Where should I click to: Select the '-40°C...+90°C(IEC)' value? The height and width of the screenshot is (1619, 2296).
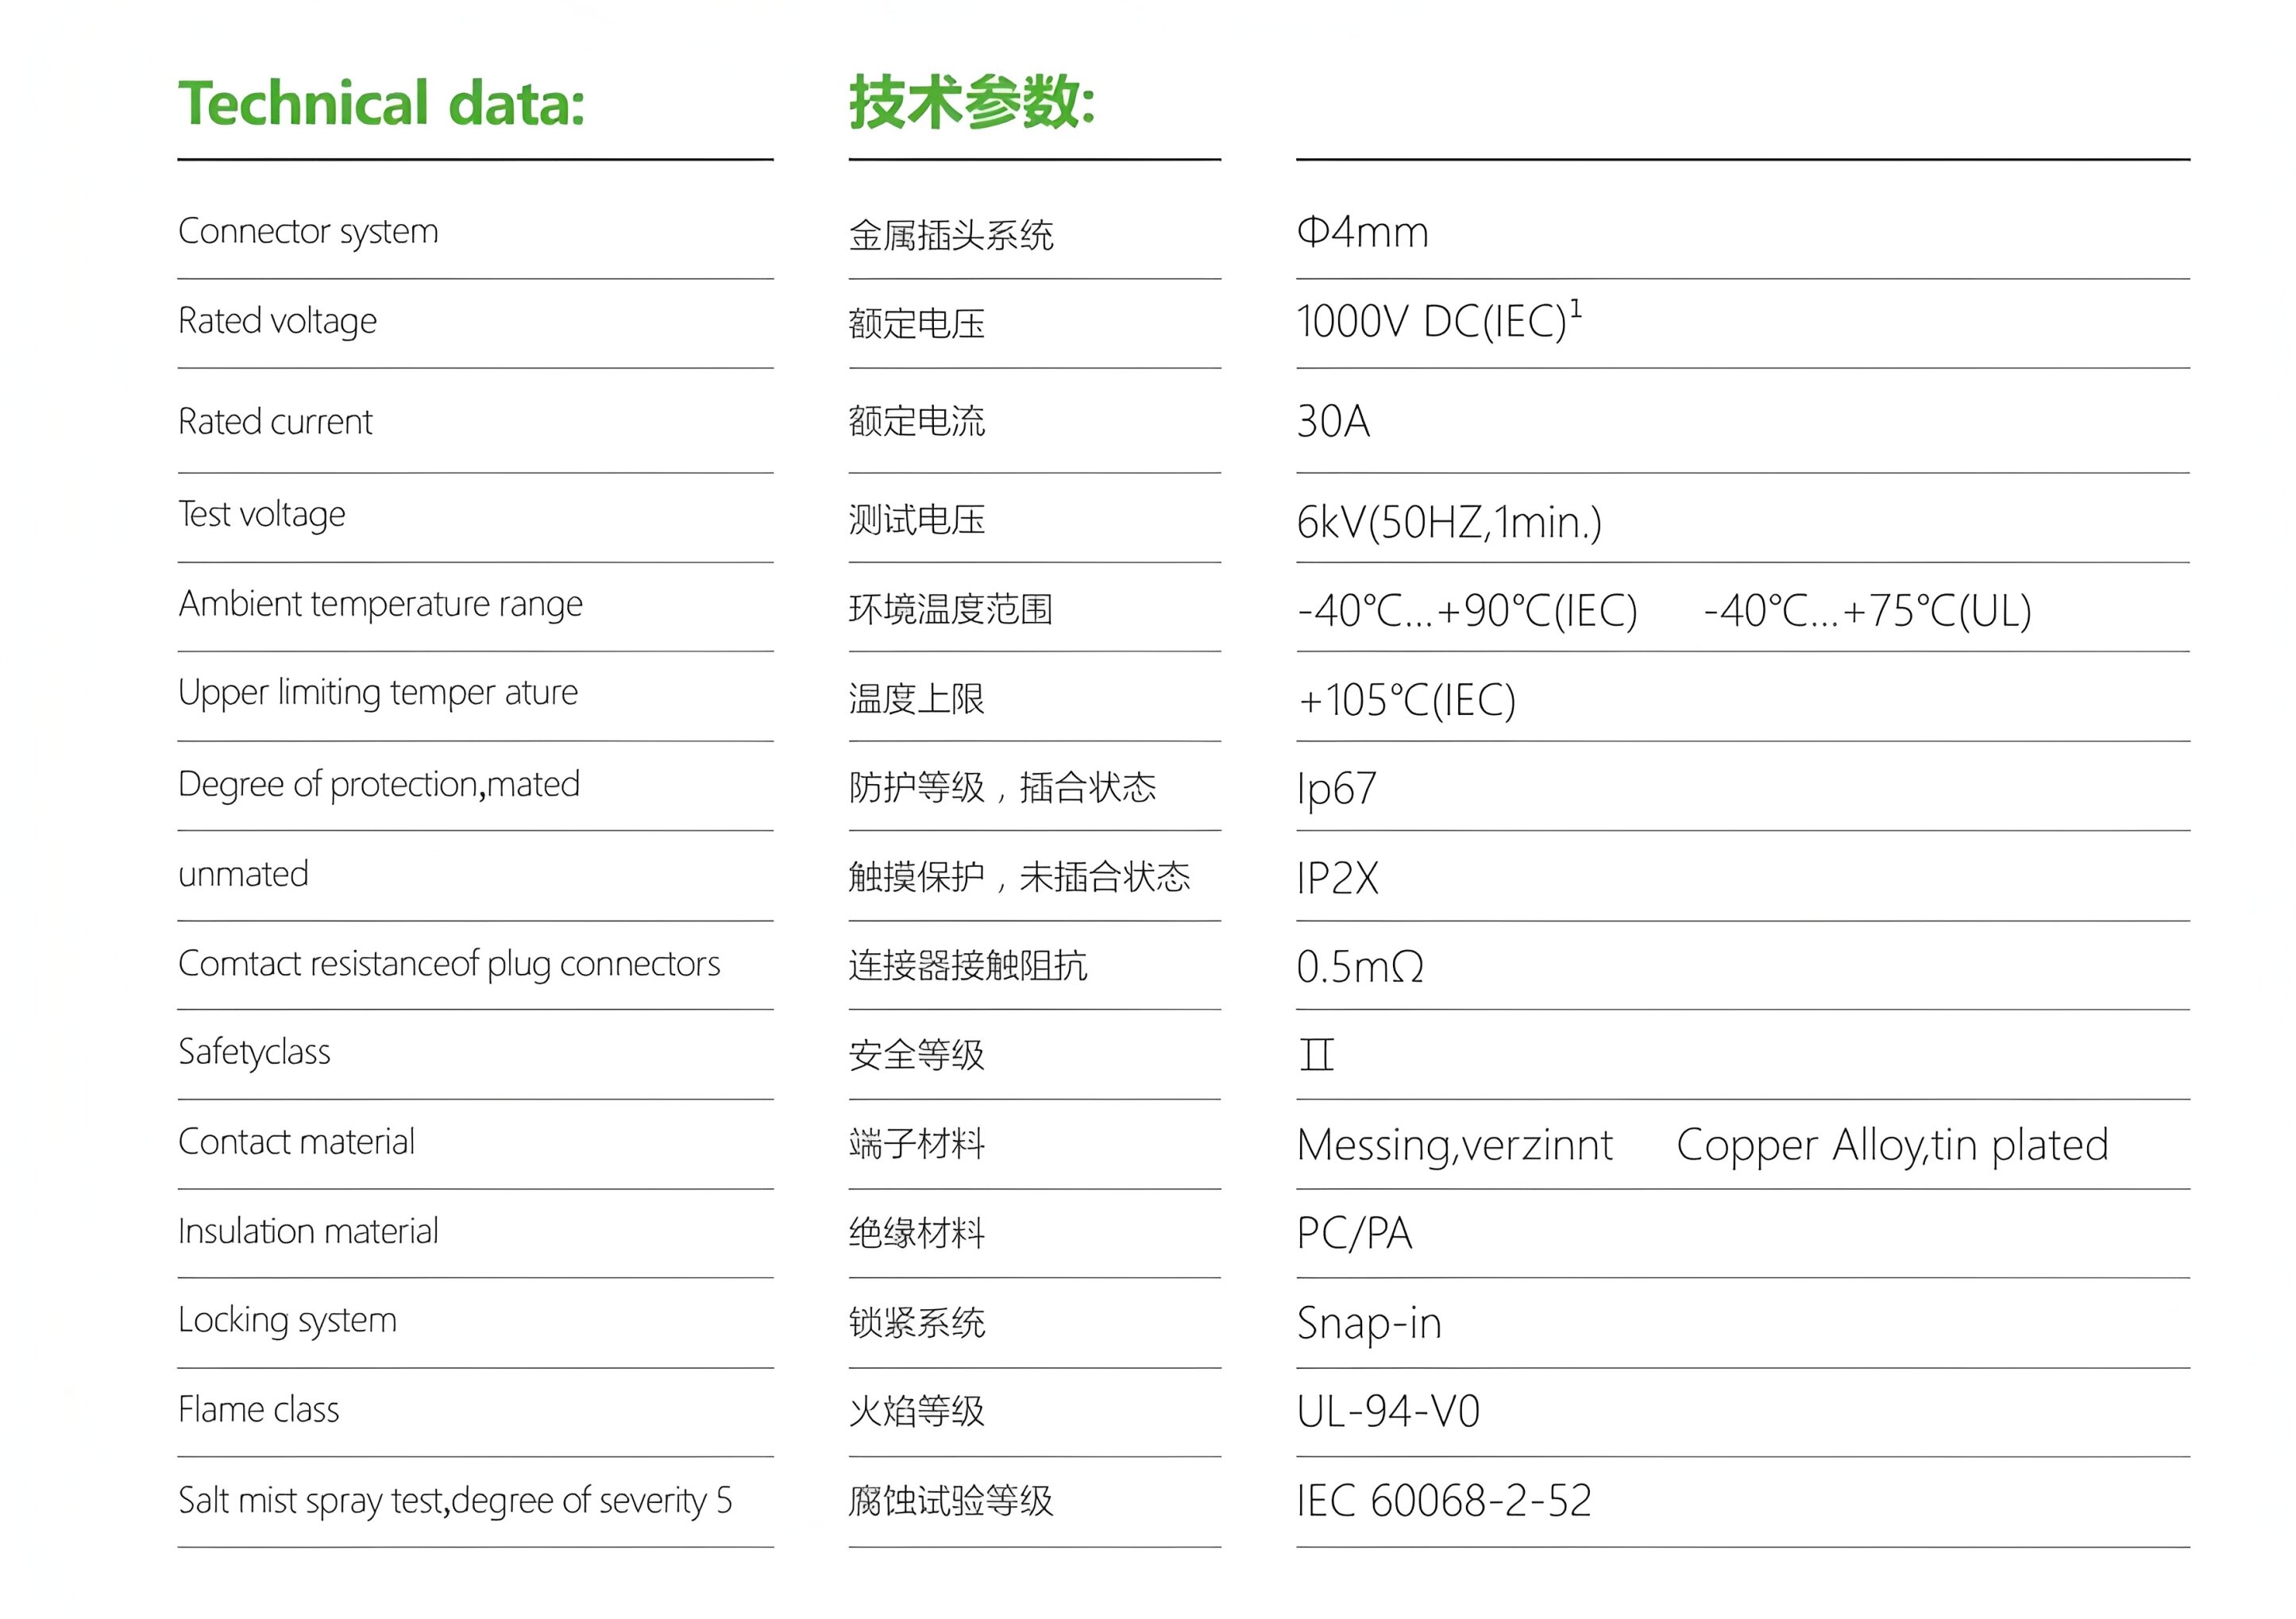click(x=1467, y=611)
